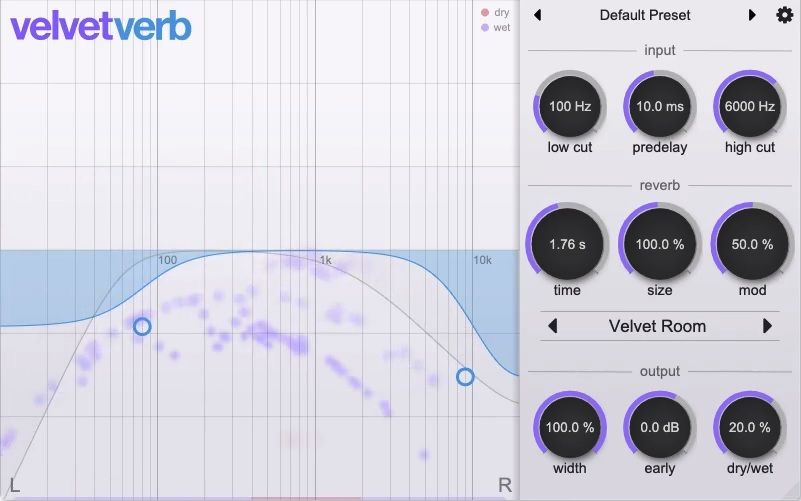Screen dimensions: 801x501
Task: Click the 'R' stereo marker on graph
Action: click(505, 485)
